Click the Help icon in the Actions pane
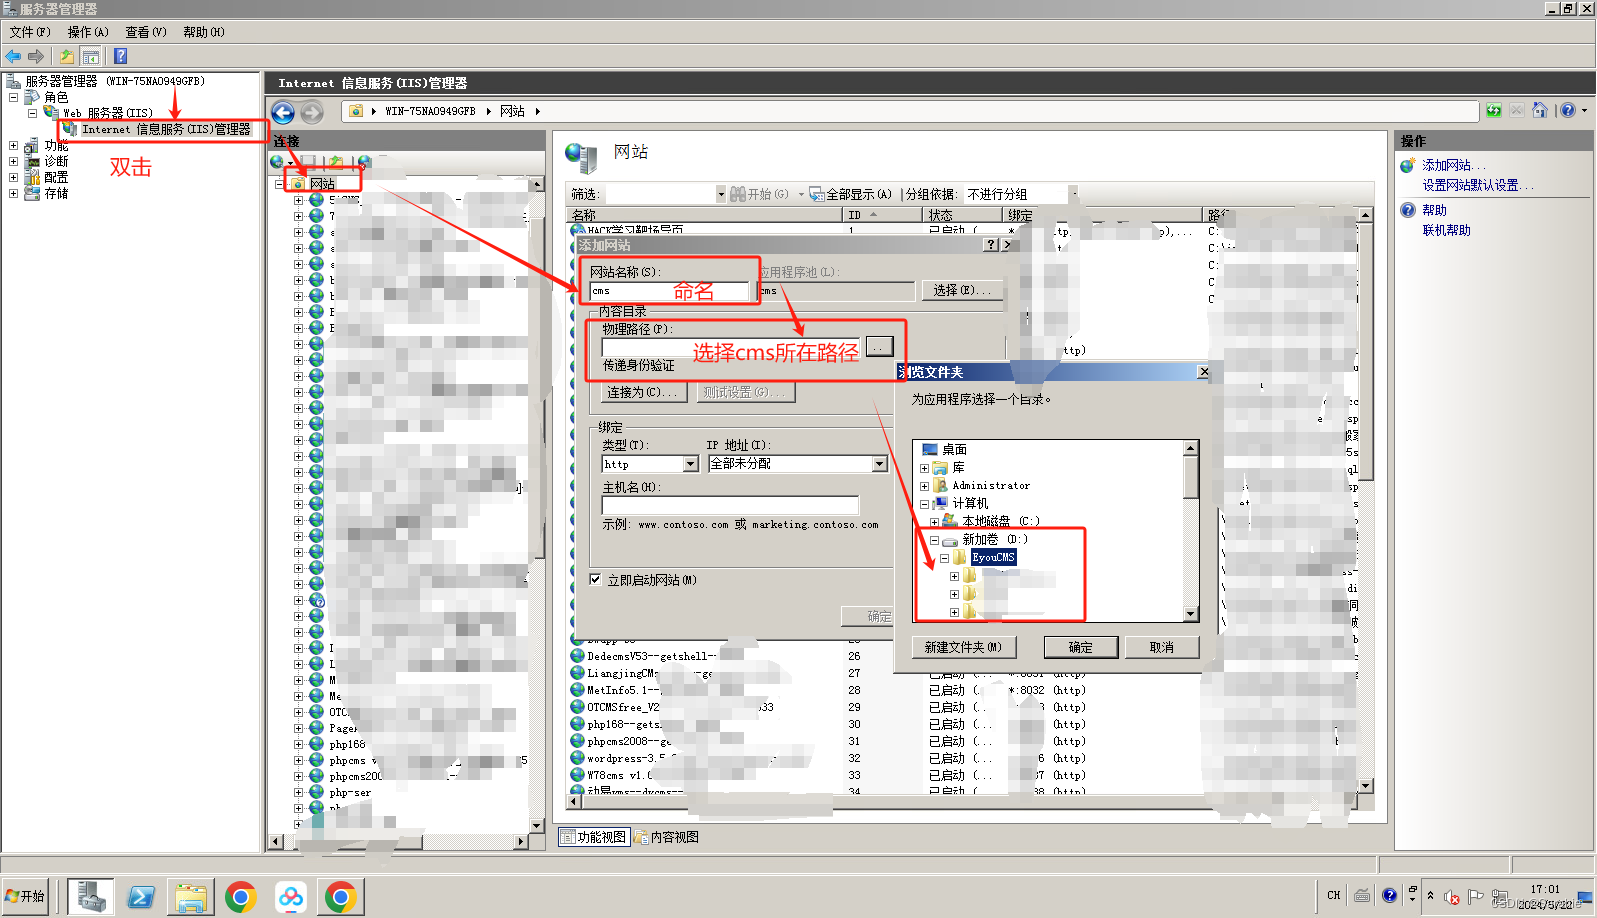1597x918 pixels. click(1408, 210)
